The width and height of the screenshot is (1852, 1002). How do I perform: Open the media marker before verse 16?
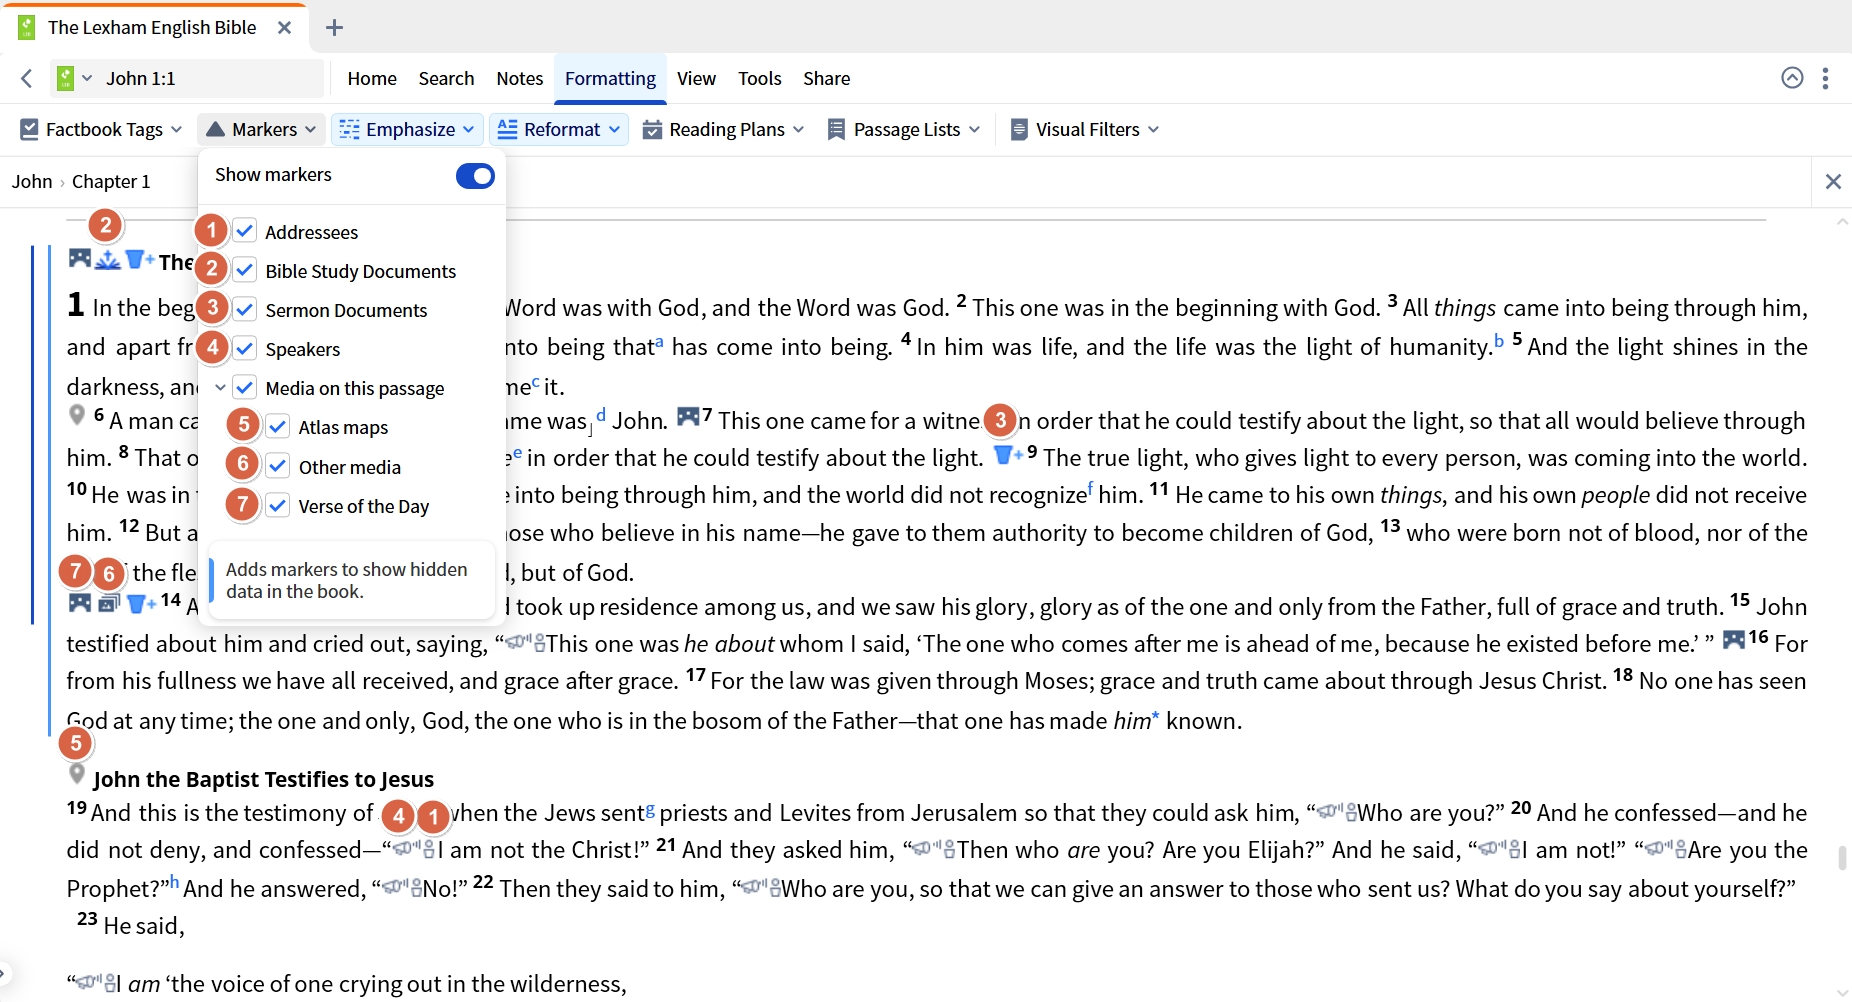[1734, 639]
